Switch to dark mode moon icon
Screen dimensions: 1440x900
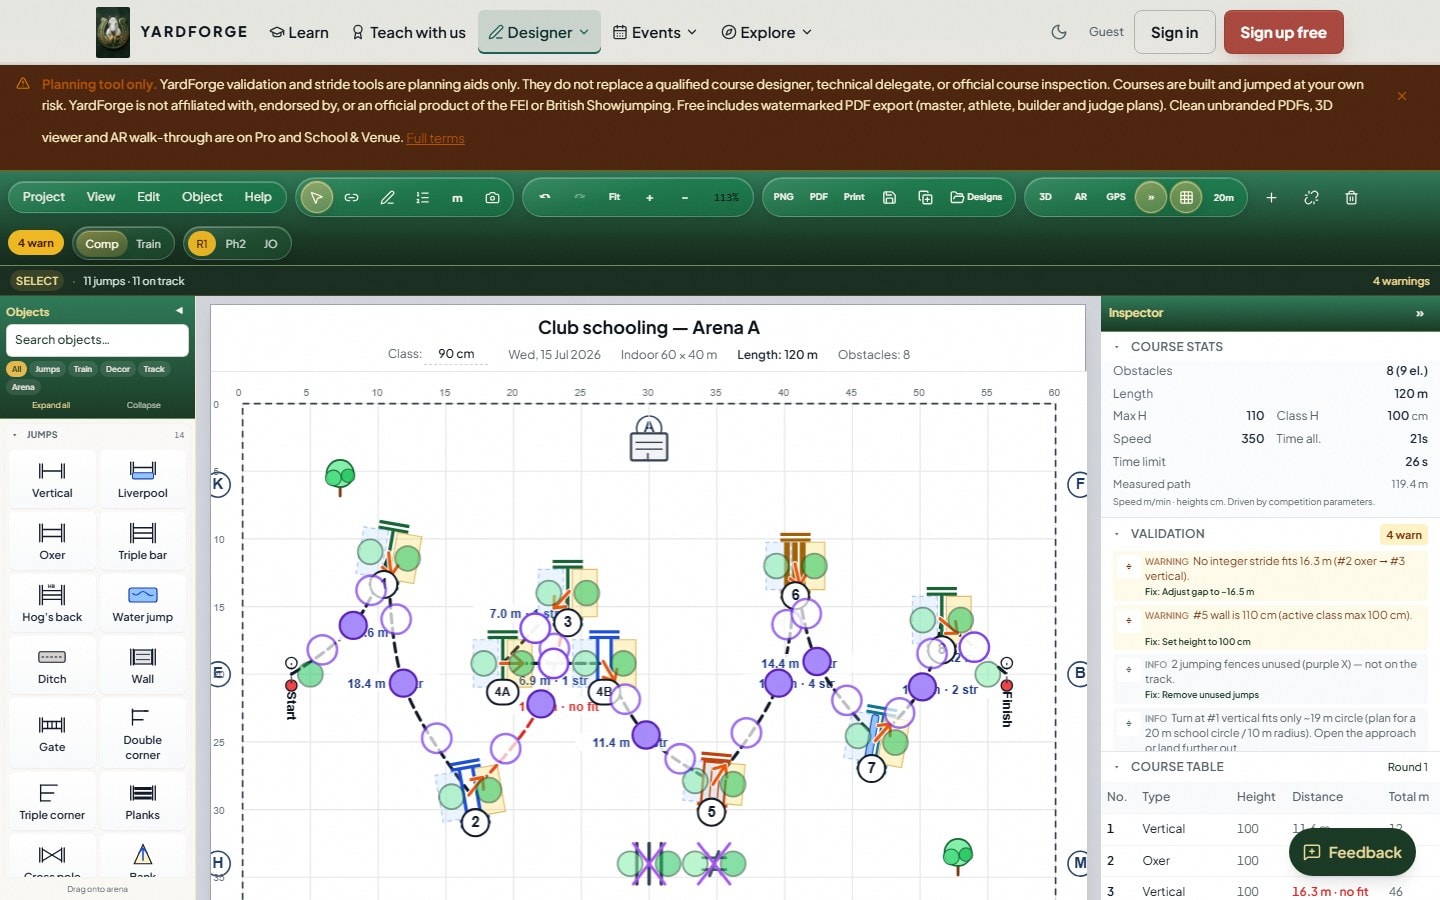(1059, 32)
